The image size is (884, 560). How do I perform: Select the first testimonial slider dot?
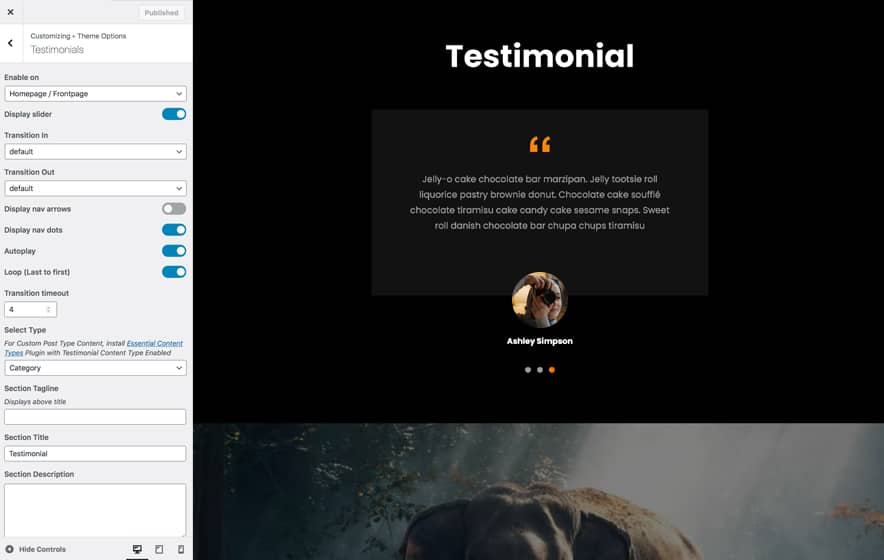point(528,370)
